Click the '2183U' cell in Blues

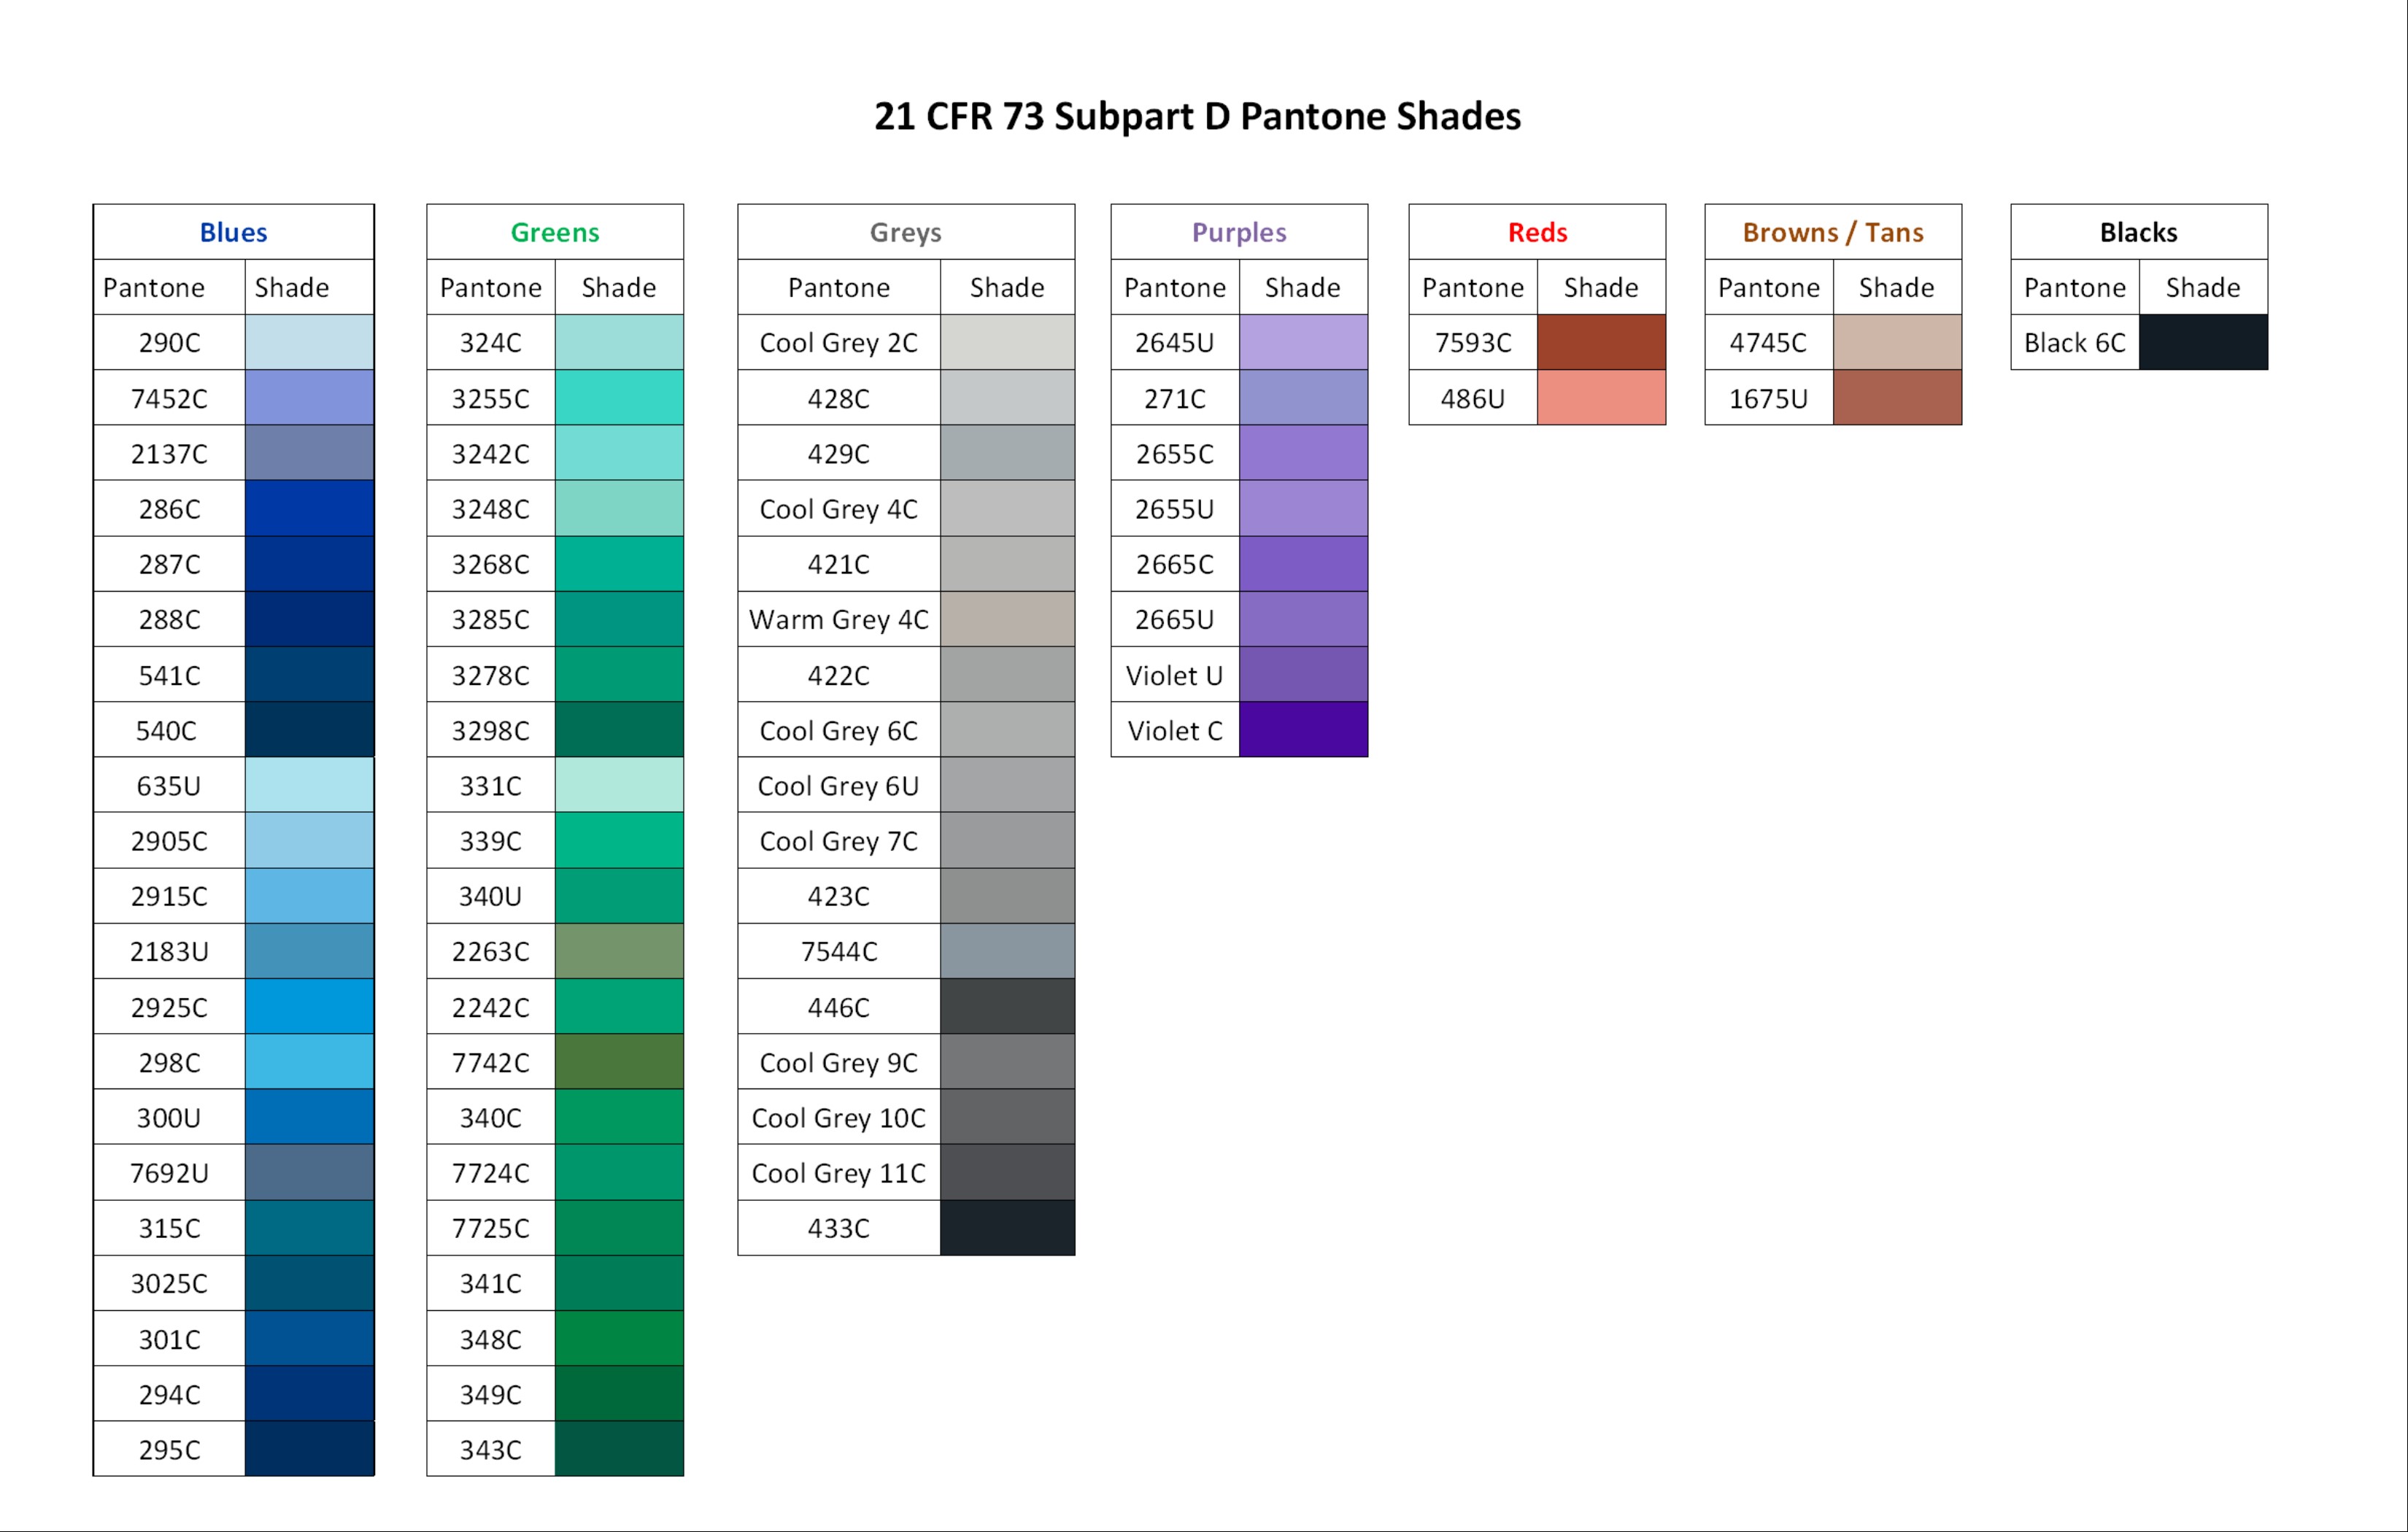pyautogui.click(x=169, y=951)
